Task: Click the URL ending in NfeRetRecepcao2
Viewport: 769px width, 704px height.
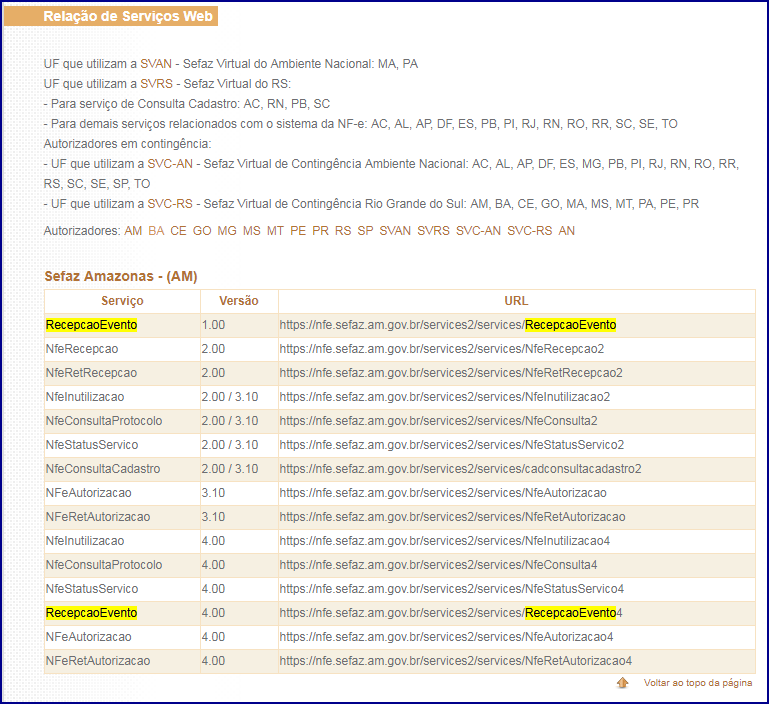Action: 451,373
